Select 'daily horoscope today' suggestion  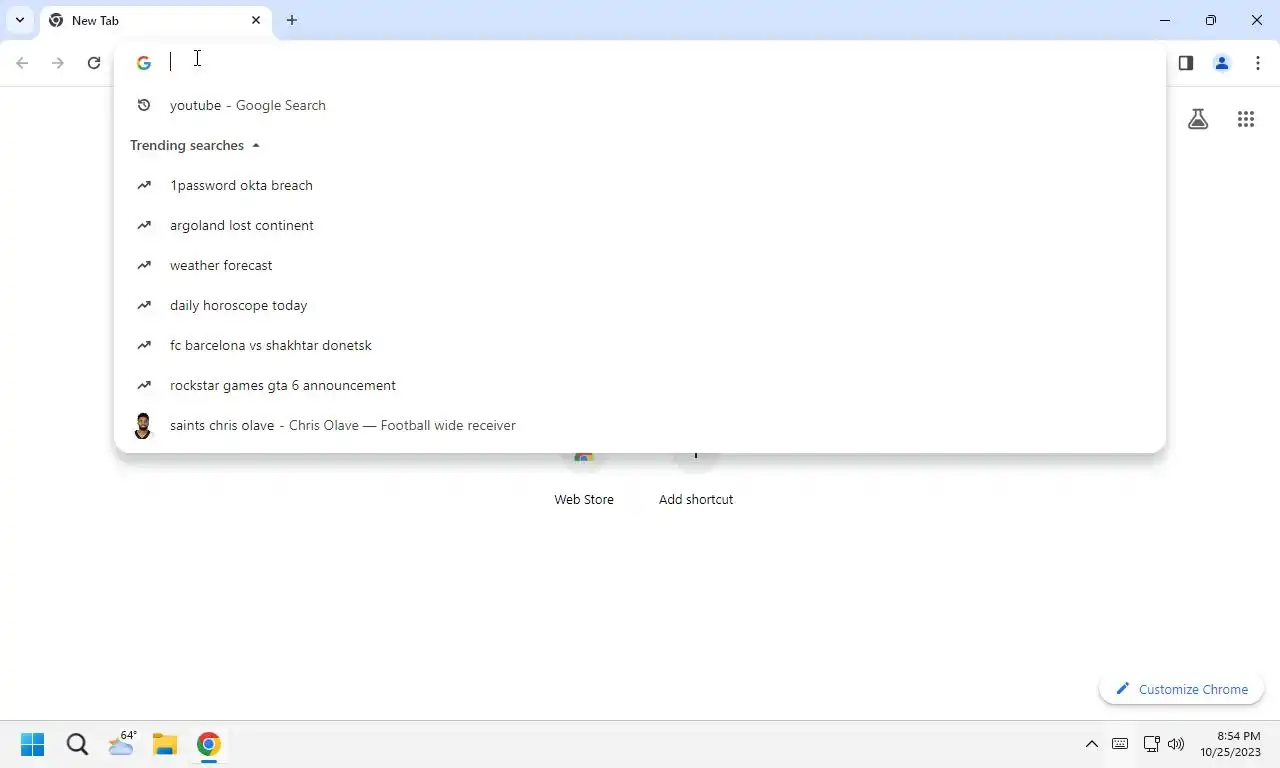point(640,305)
